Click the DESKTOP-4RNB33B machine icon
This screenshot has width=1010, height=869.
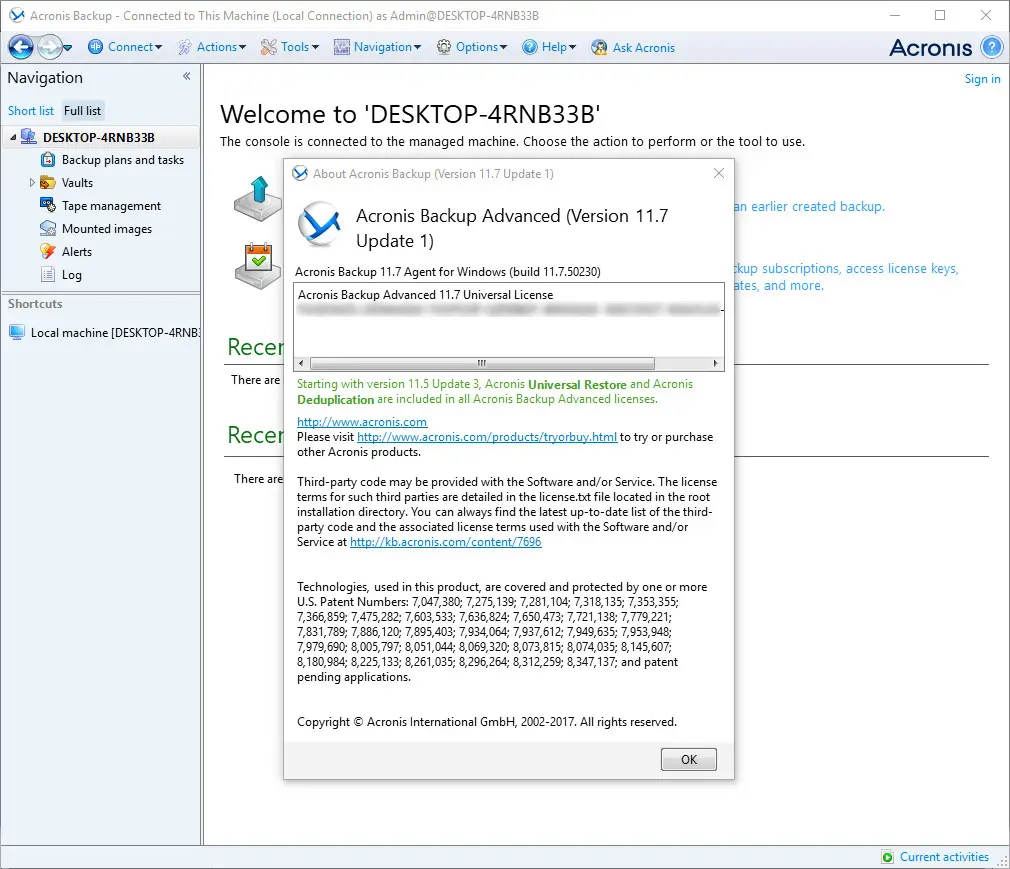28,137
